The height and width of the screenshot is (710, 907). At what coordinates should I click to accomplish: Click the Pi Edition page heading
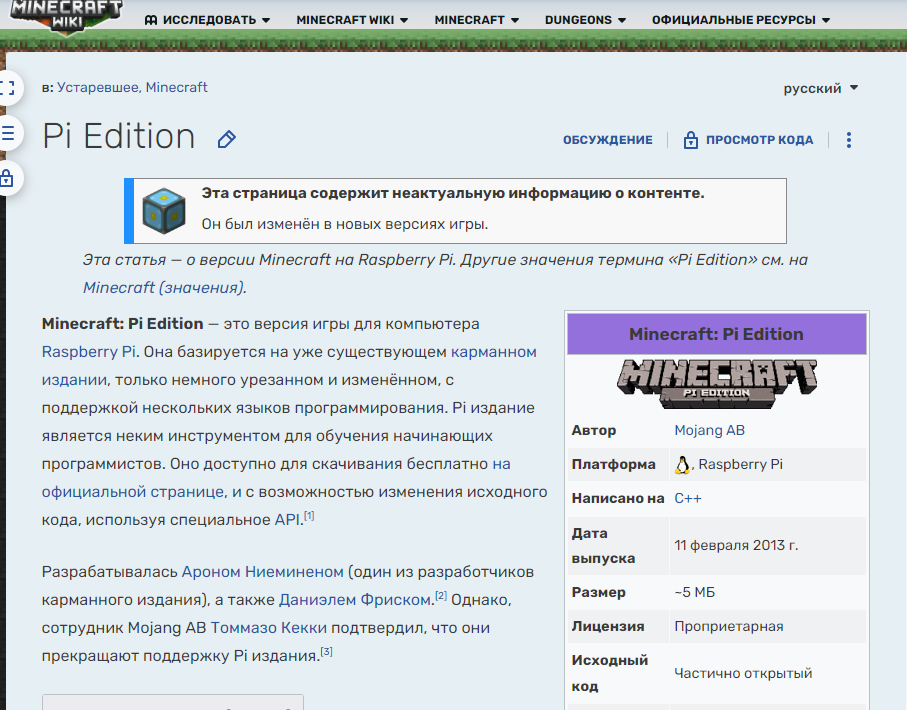coord(119,137)
